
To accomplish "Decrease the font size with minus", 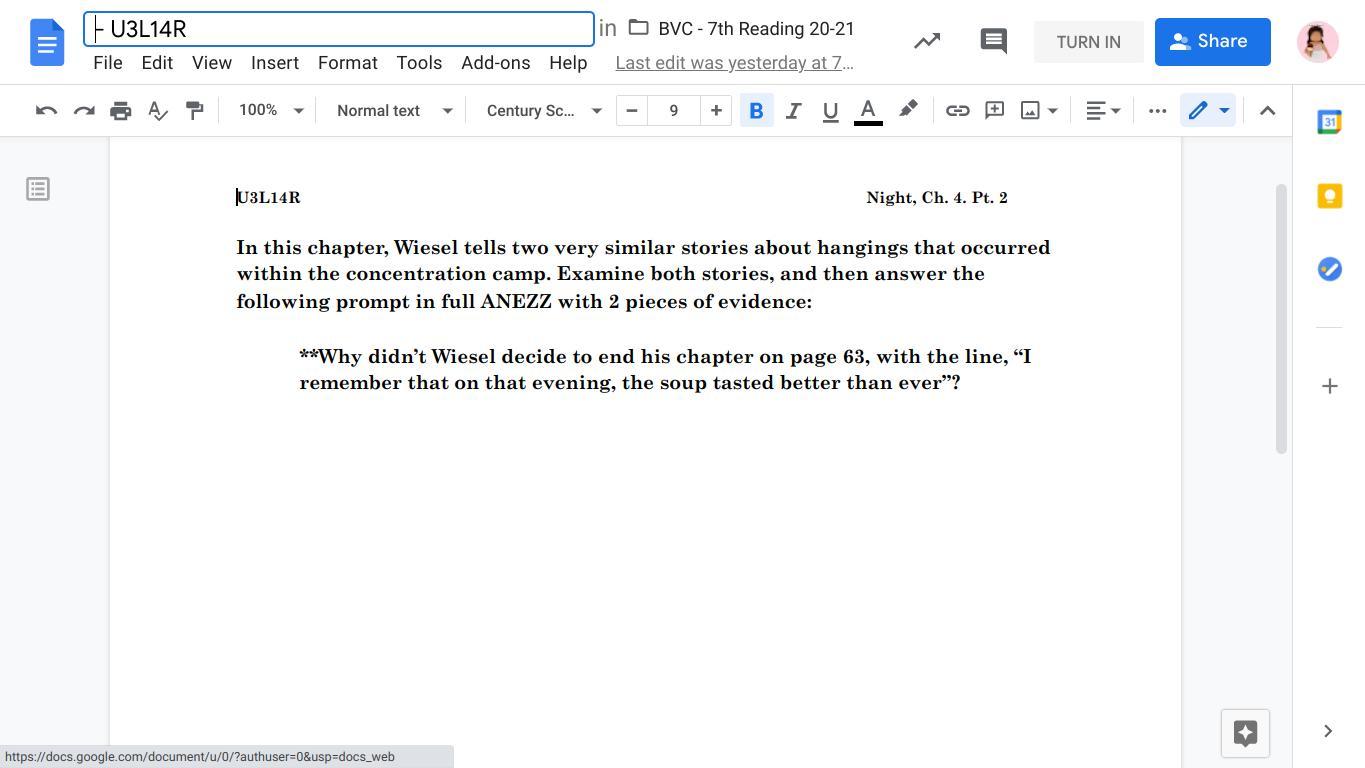I will (632, 111).
